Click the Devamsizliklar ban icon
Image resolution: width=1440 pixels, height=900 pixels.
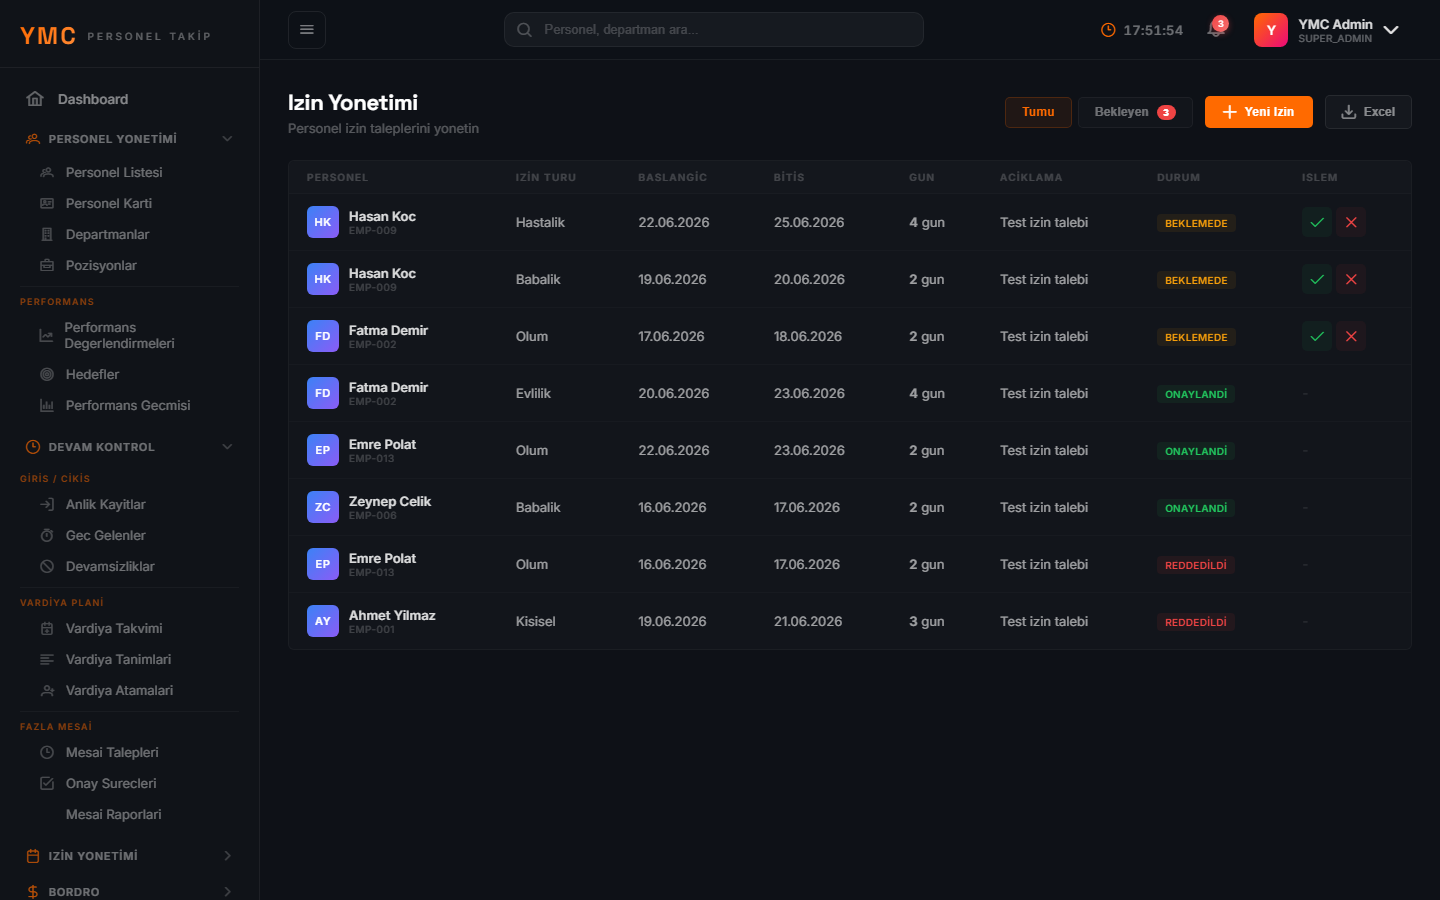coord(47,566)
